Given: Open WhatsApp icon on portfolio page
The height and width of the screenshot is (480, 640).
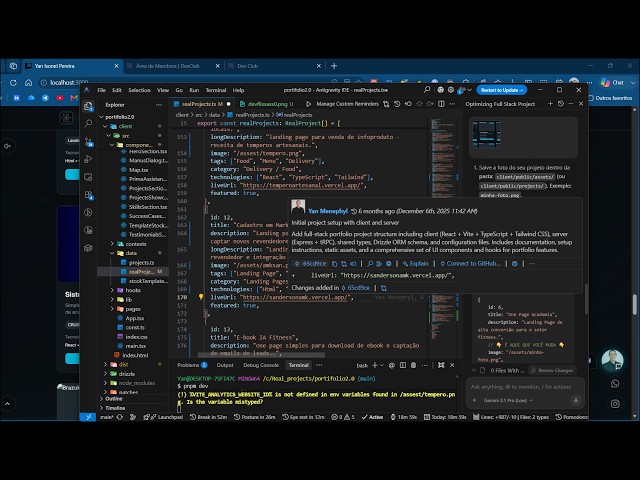Looking at the screenshot, I should 615,384.
